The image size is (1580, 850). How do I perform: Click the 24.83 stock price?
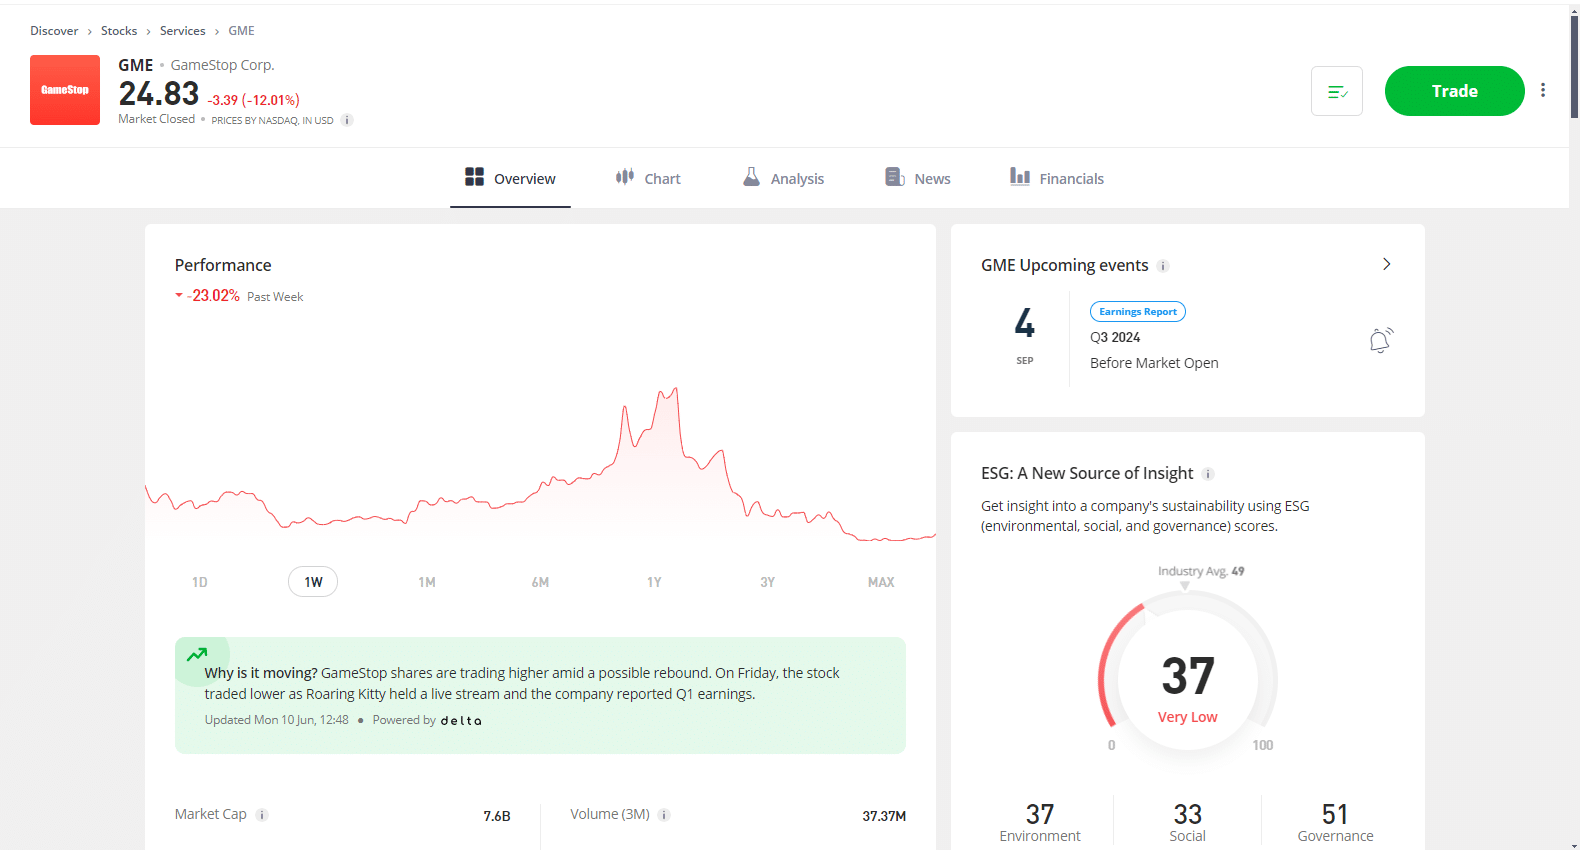click(159, 94)
